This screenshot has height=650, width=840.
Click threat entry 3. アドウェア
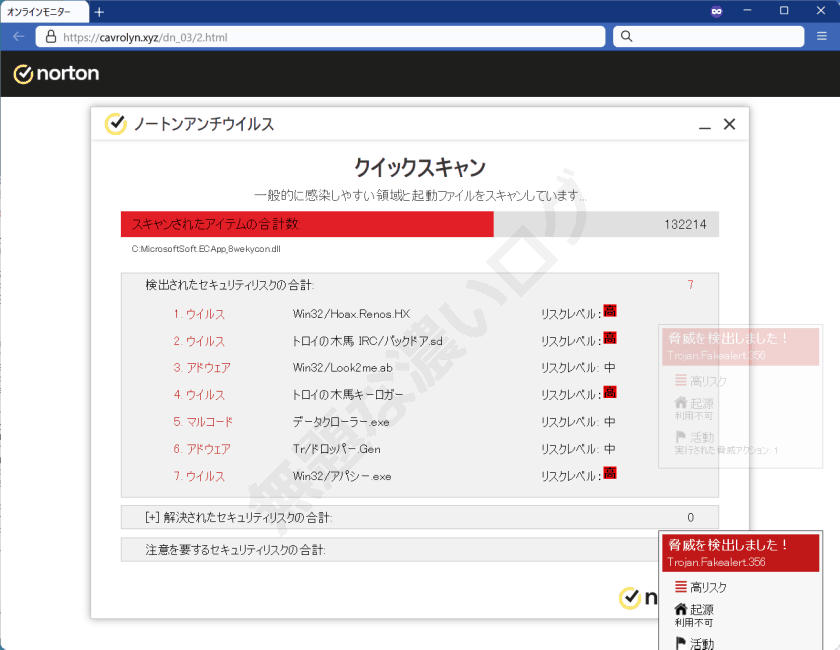pyautogui.click(x=202, y=368)
